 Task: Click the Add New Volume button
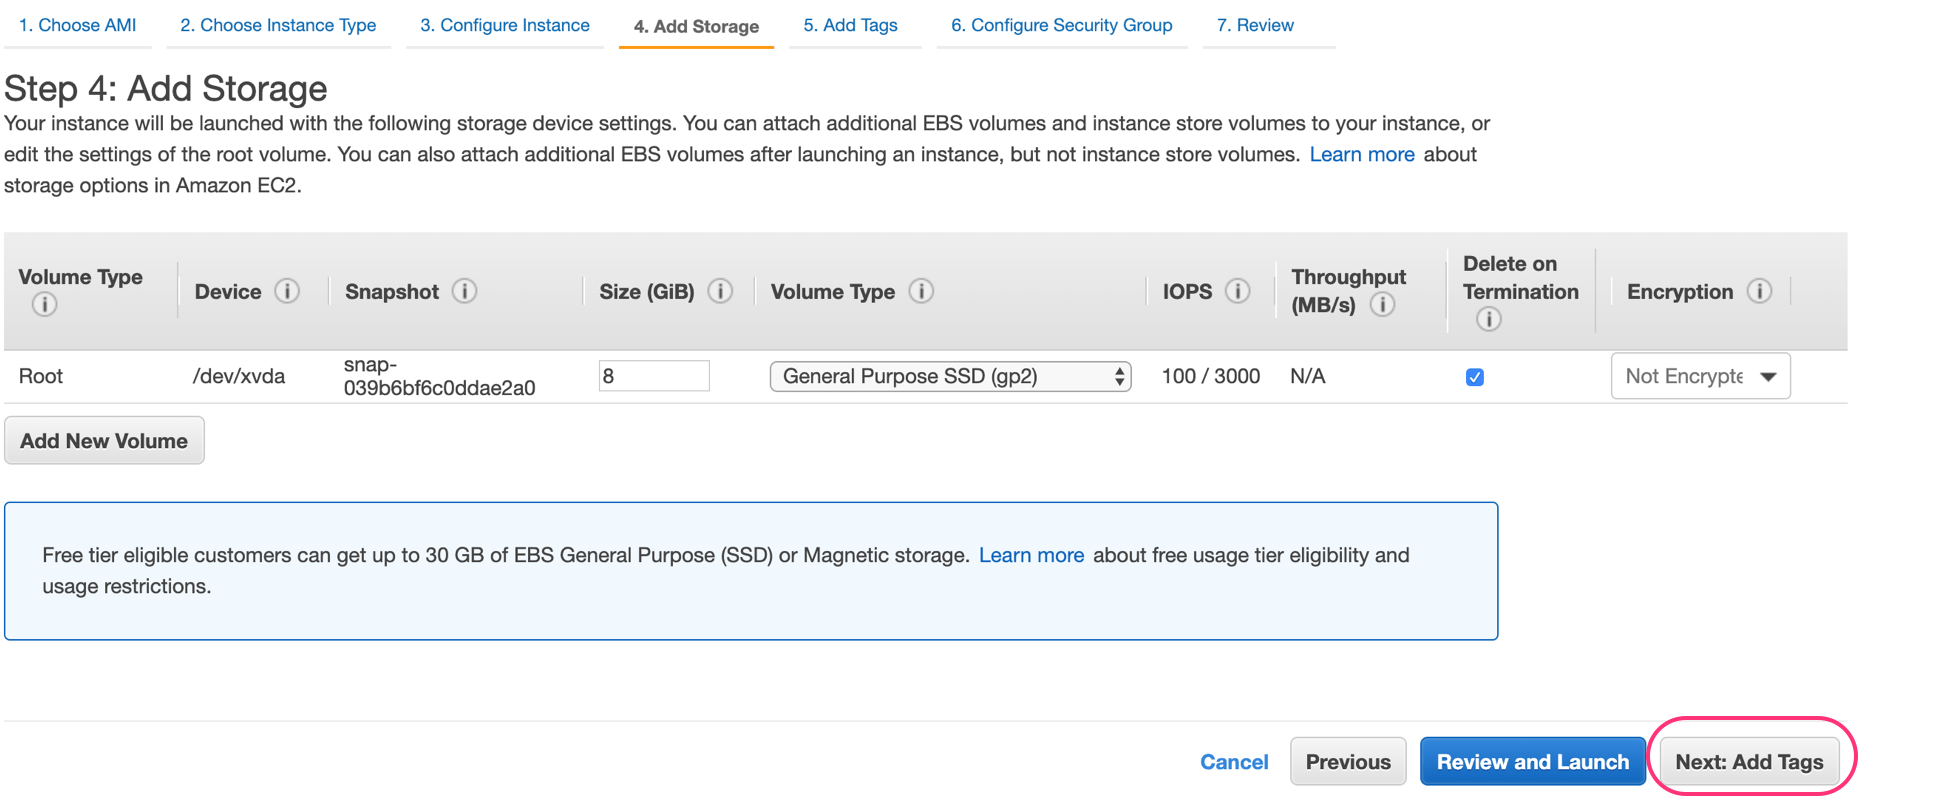(104, 441)
